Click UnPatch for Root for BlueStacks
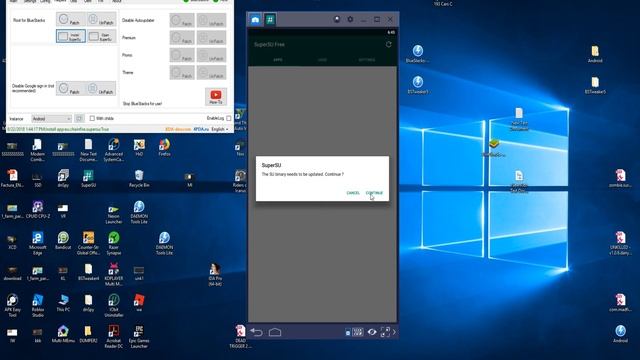This screenshot has width=640, height=360. (x=101, y=20)
